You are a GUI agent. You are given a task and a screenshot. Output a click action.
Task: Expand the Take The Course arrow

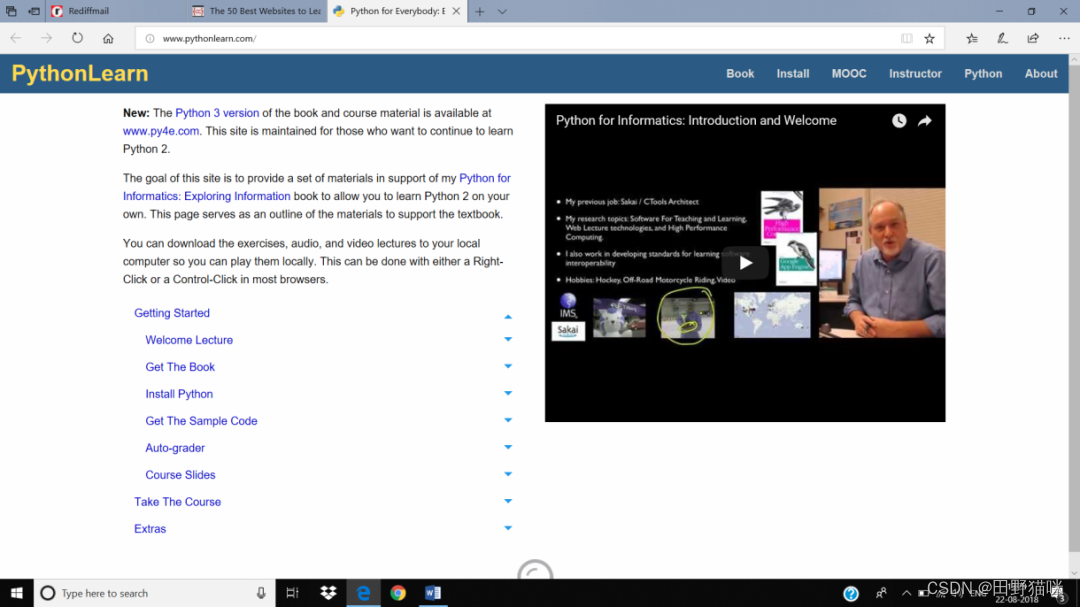pos(508,501)
